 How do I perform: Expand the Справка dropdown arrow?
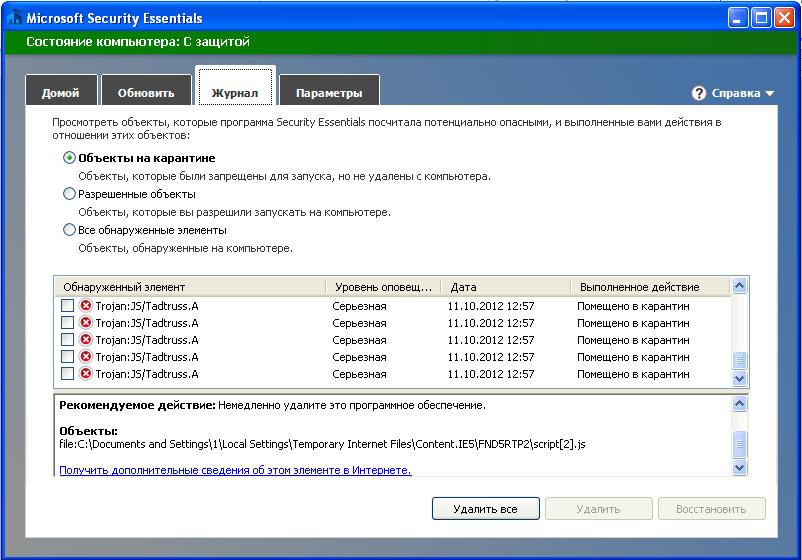pos(770,94)
